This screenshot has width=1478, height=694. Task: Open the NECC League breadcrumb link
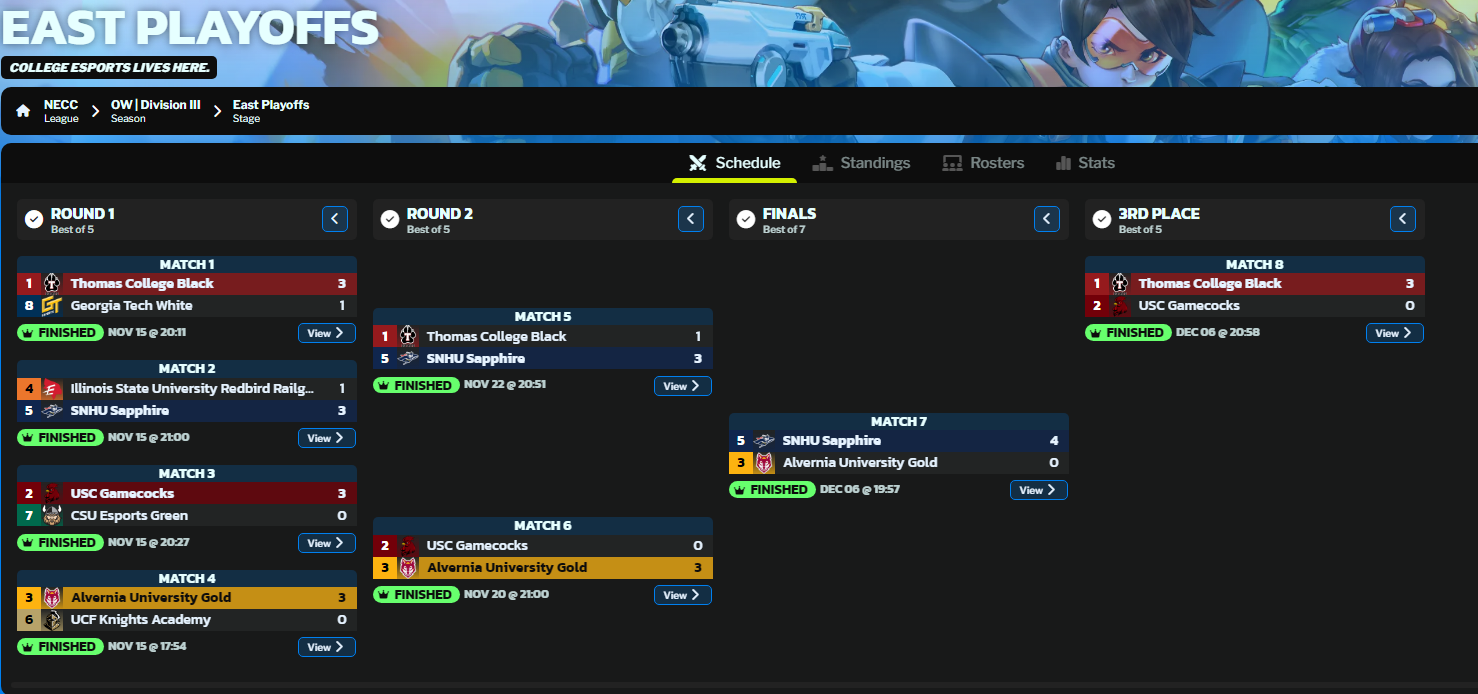pos(61,110)
